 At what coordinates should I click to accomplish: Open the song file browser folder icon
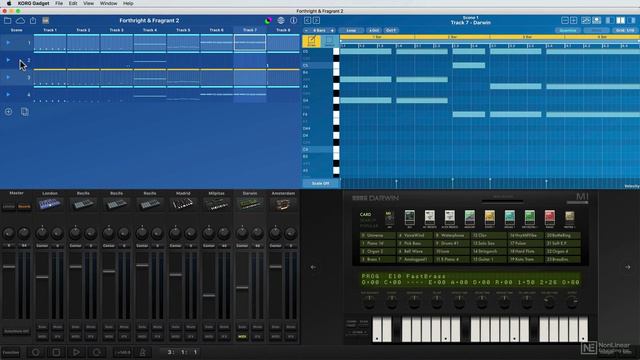7,20
